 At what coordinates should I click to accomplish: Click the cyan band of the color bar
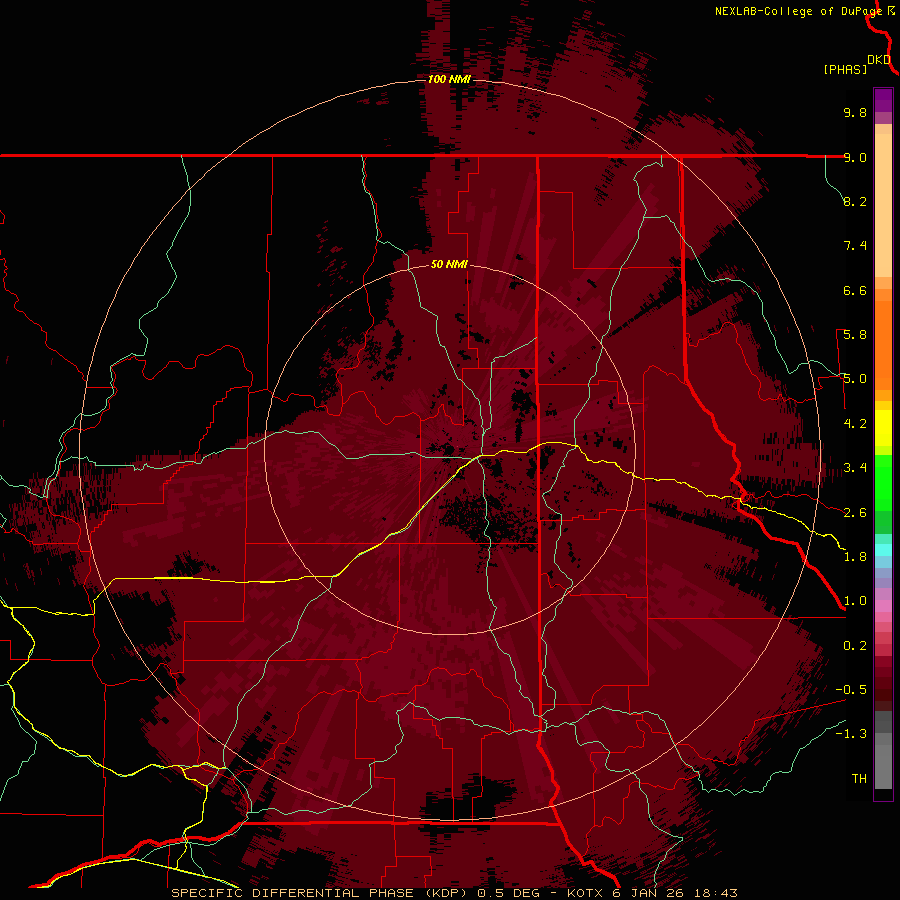[883, 550]
